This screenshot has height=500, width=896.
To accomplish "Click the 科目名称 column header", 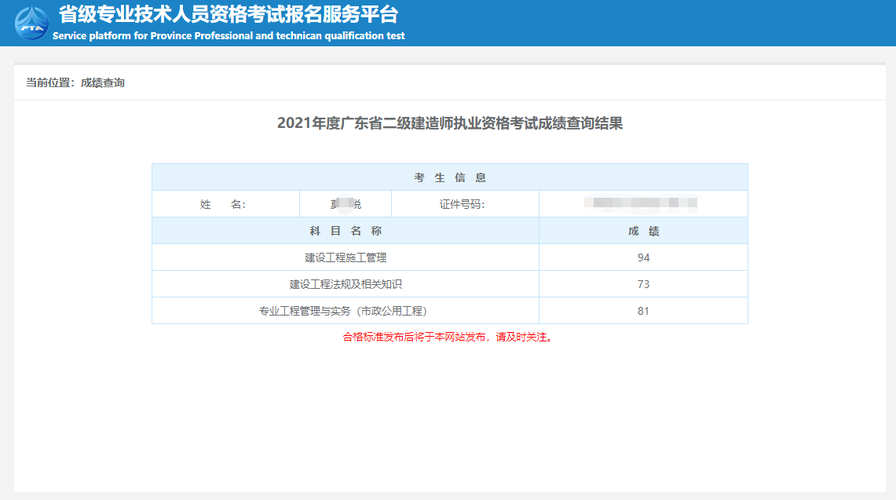I will (x=346, y=231).
